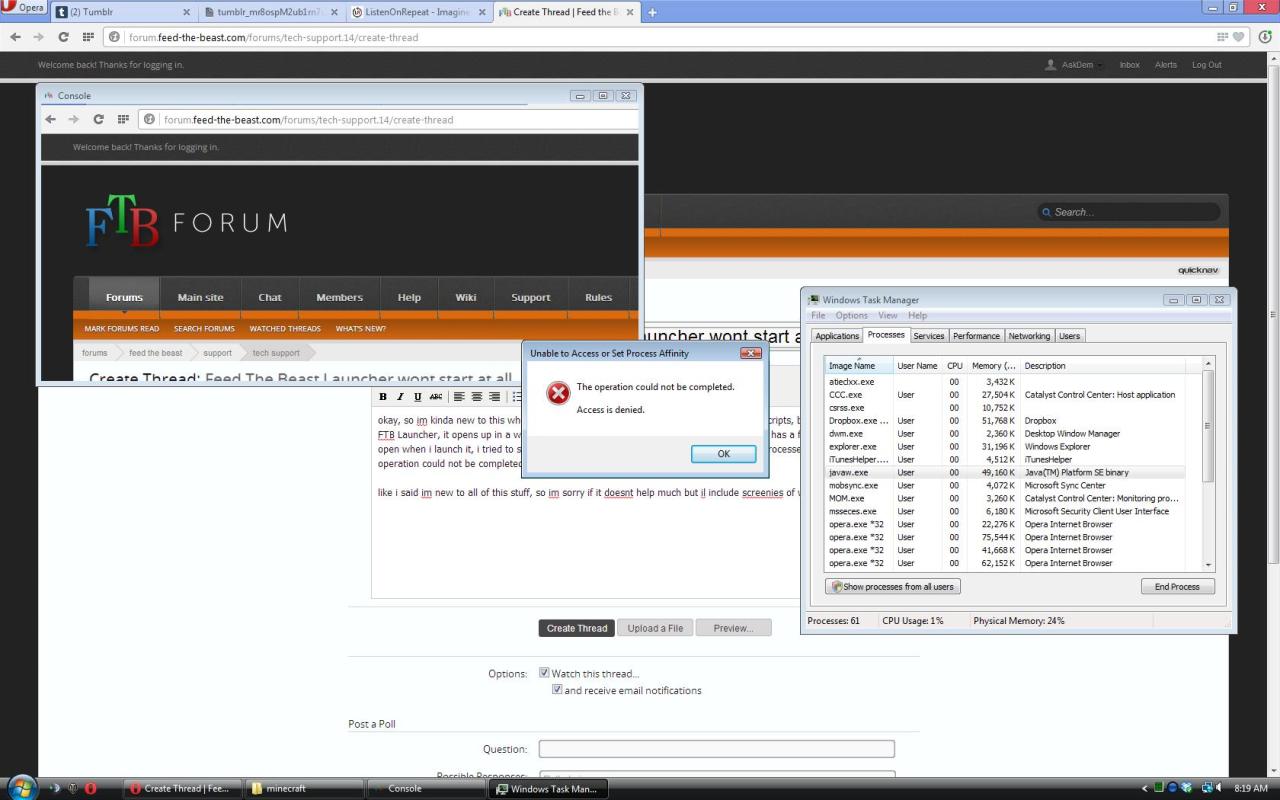This screenshot has height=800, width=1280.
Task: Toggle 'and receive email notifications' checkbox
Action: 557,690
